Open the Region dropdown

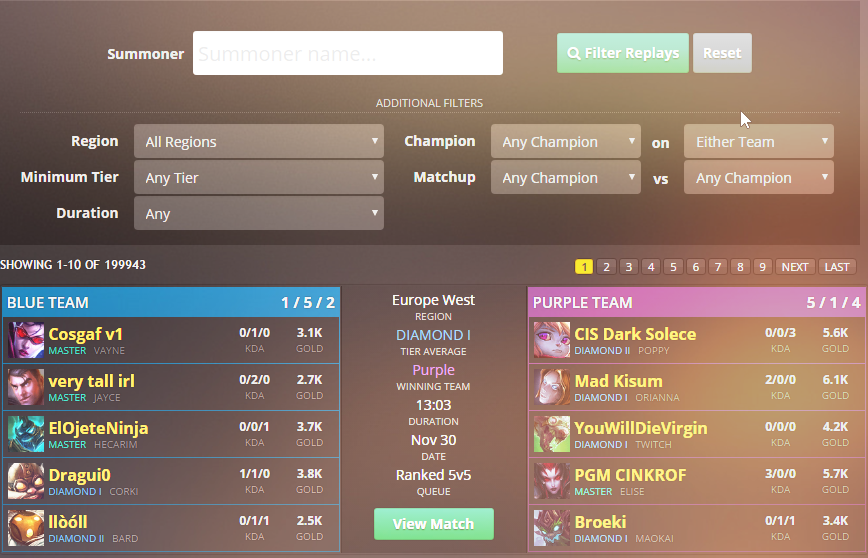pyautogui.click(x=259, y=142)
